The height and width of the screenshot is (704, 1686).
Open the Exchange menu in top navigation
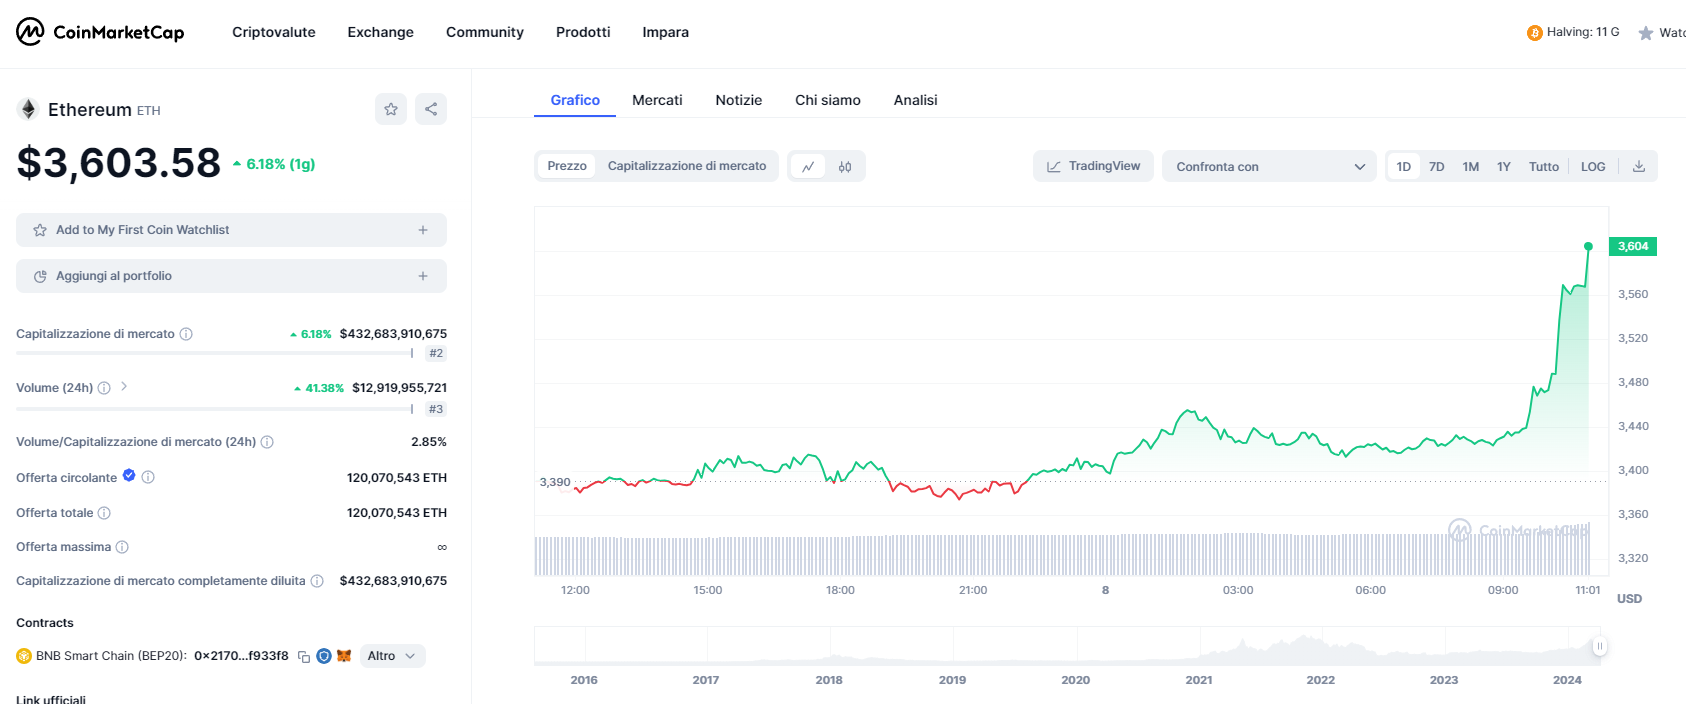(x=380, y=32)
